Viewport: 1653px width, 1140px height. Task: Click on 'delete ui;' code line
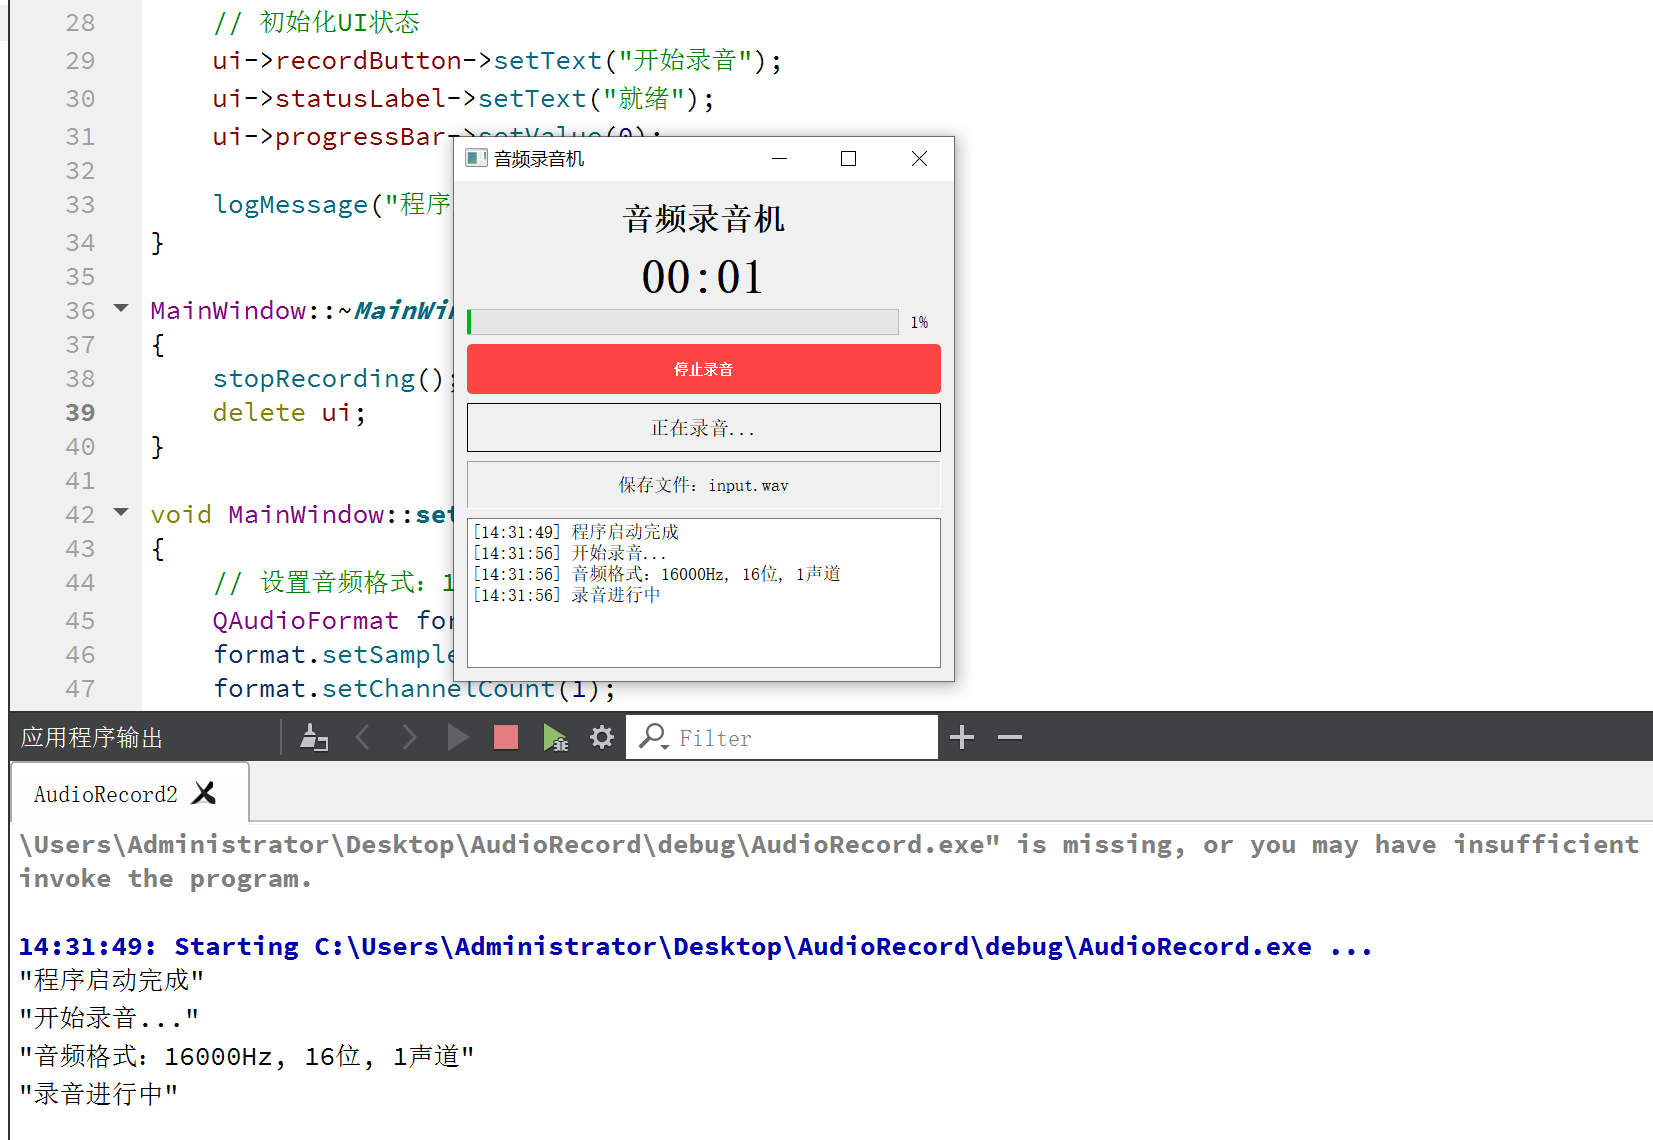point(289,412)
